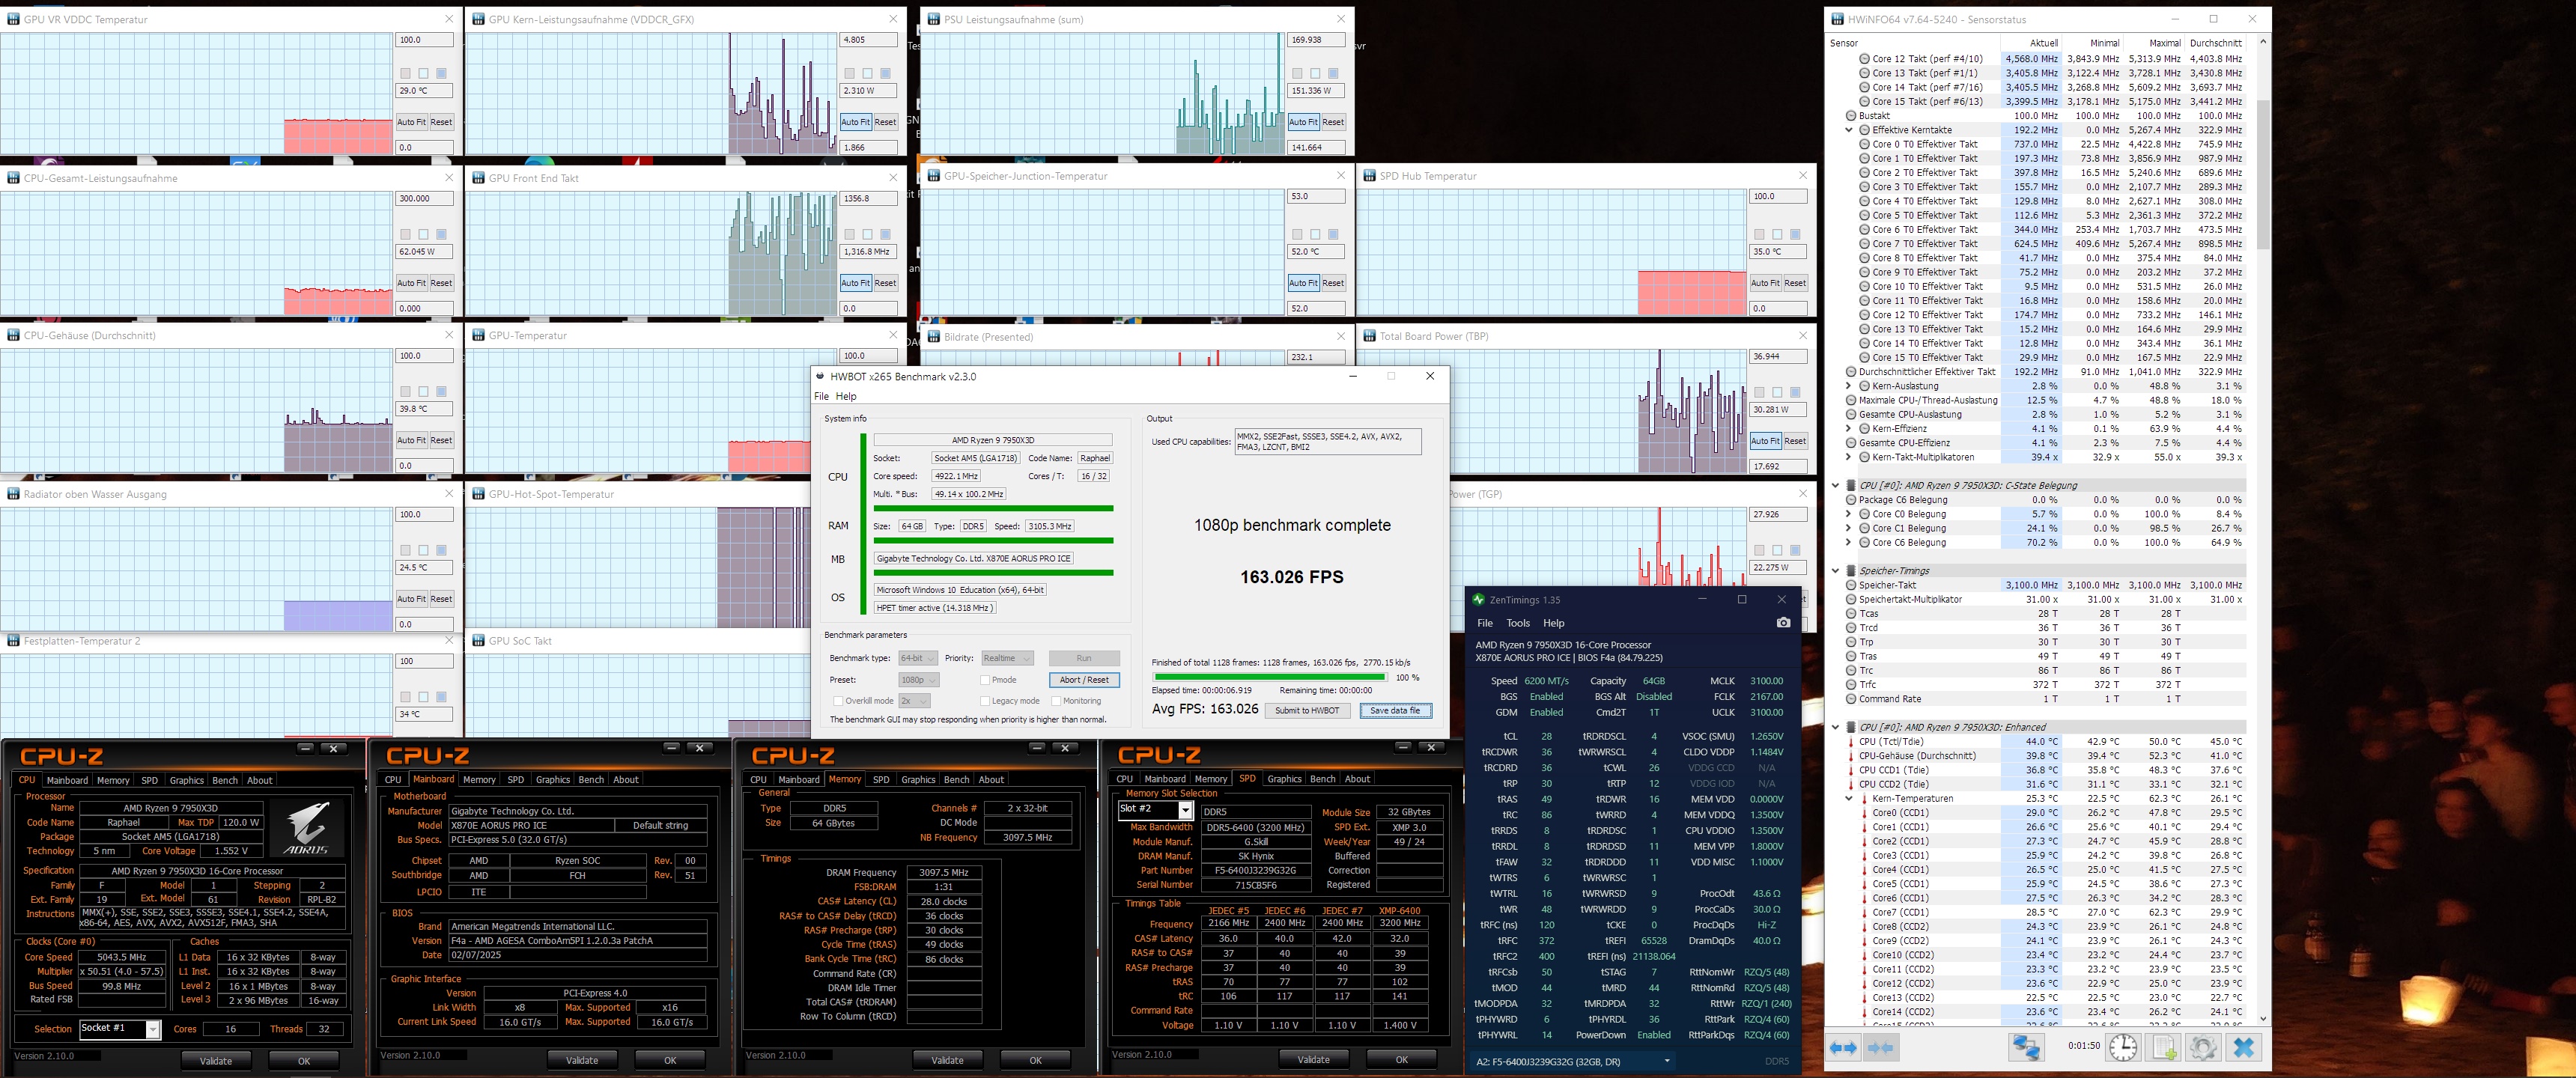Click HWiNFO expand-columns double arrow icon
This screenshot has height=1078, width=2576.
[x=1843, y=1047]
